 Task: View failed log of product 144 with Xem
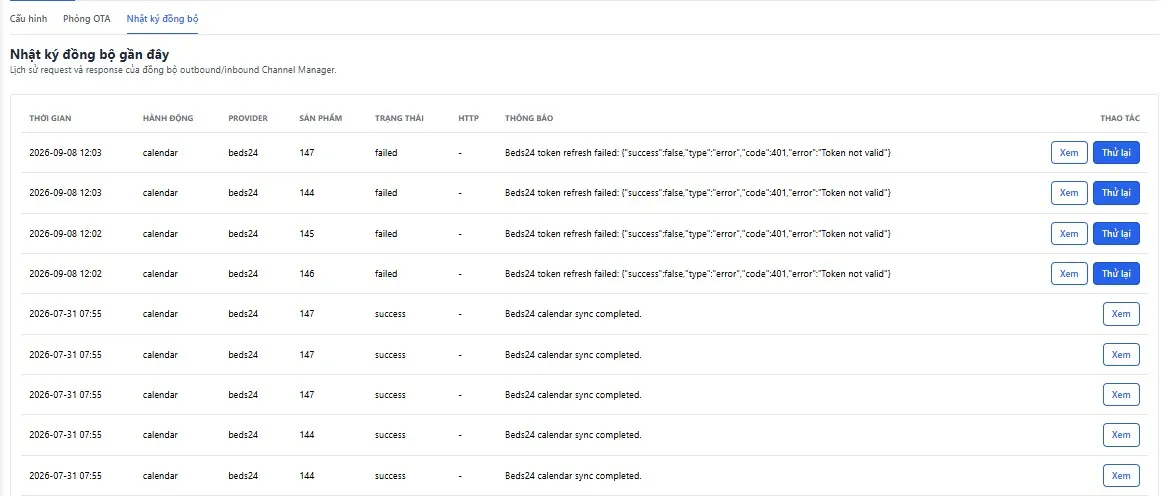coord(1069,192)
